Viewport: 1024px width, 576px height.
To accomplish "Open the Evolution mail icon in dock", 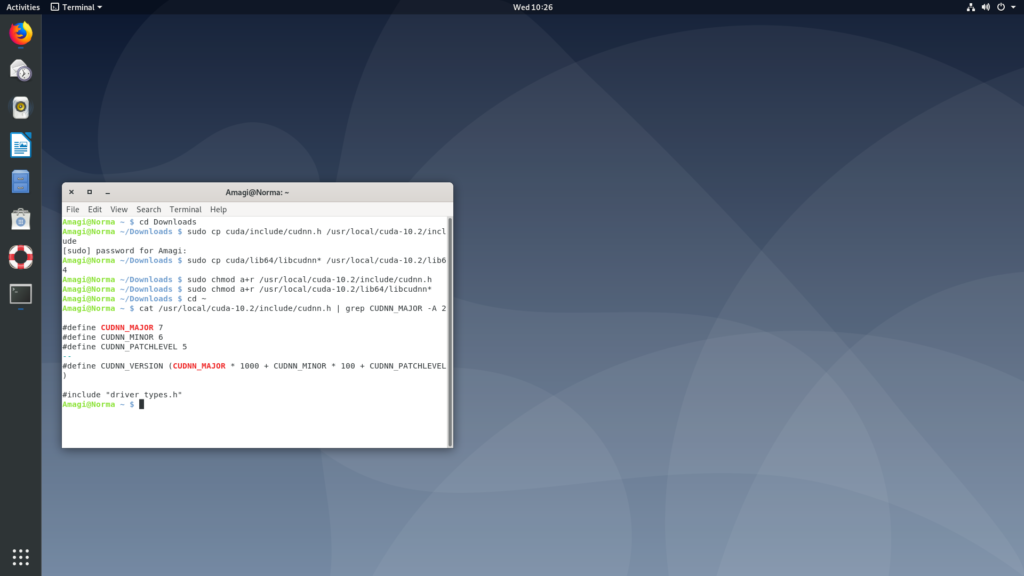I will (21, 70).
